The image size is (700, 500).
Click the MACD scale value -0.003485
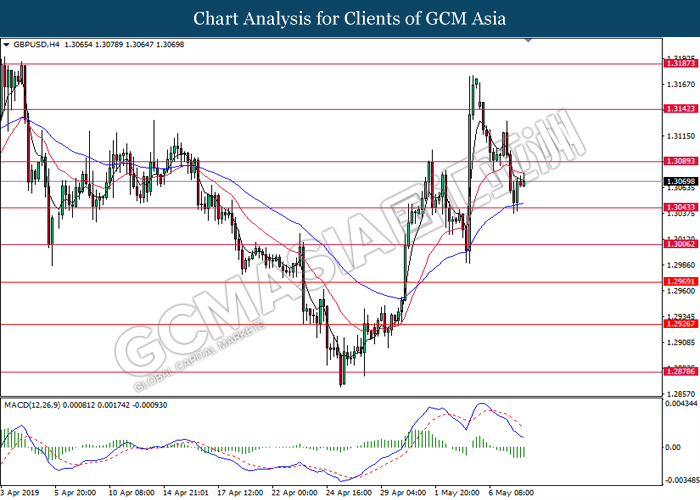[682, 480]
